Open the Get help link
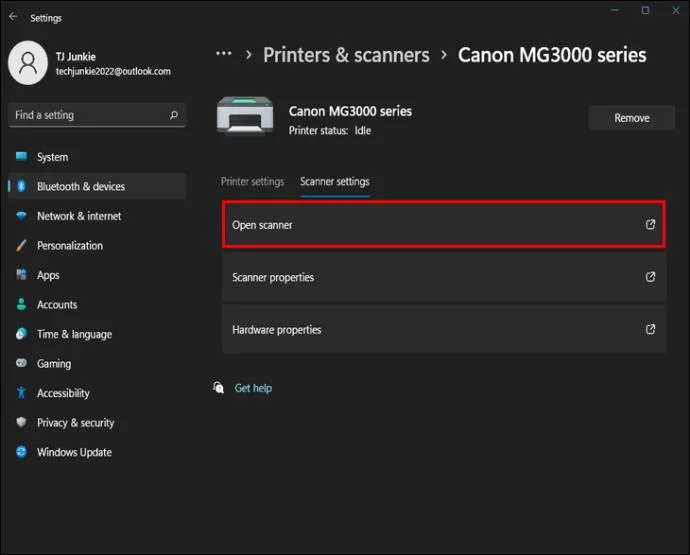The width and height of the screenshot is (690, 555). pos(253,388)
